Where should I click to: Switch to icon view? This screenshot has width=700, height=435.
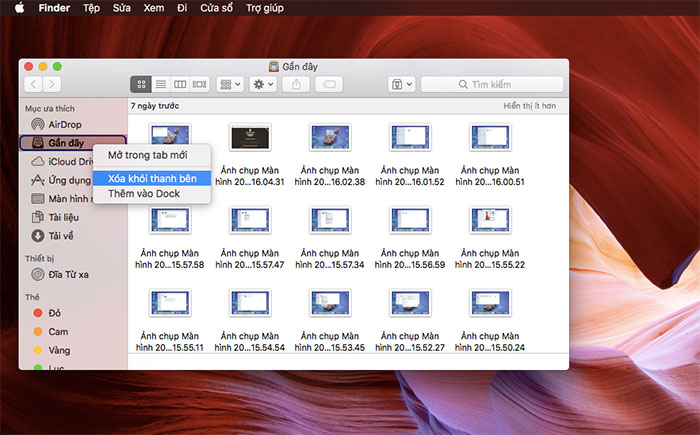pos(141,84)
